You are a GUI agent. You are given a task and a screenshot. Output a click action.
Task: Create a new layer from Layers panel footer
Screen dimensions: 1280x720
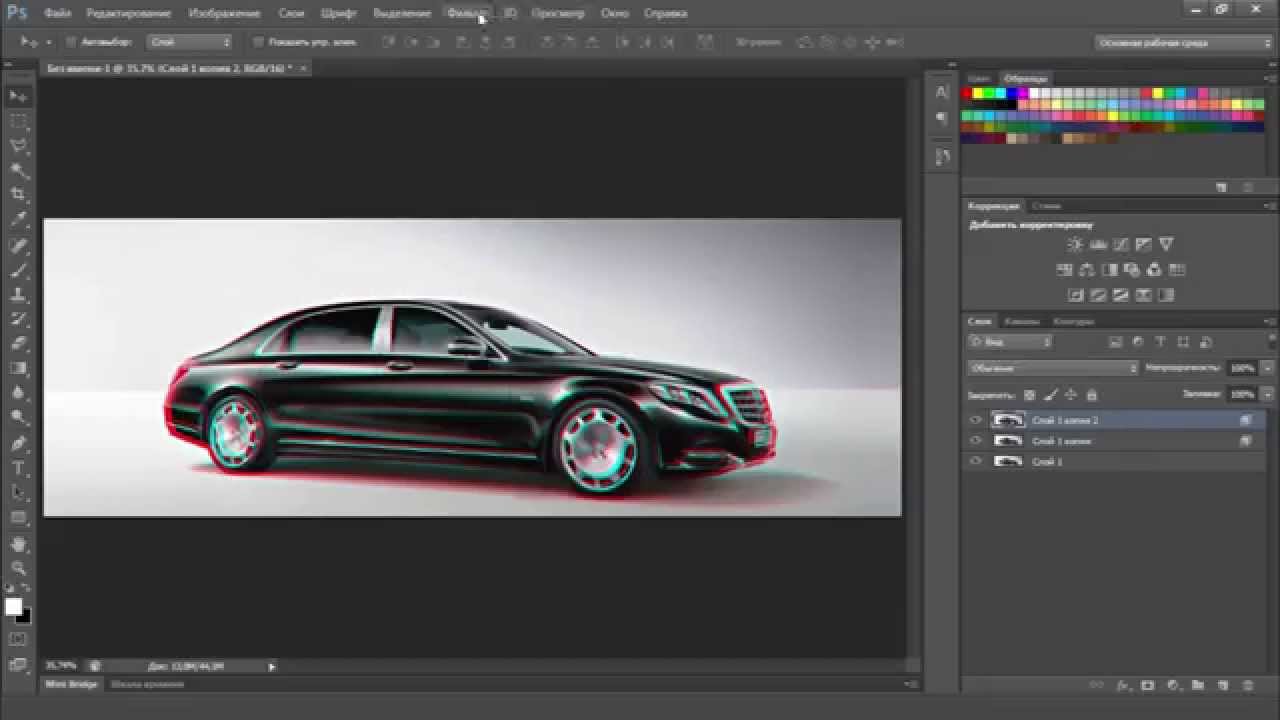coord(1222,686)
